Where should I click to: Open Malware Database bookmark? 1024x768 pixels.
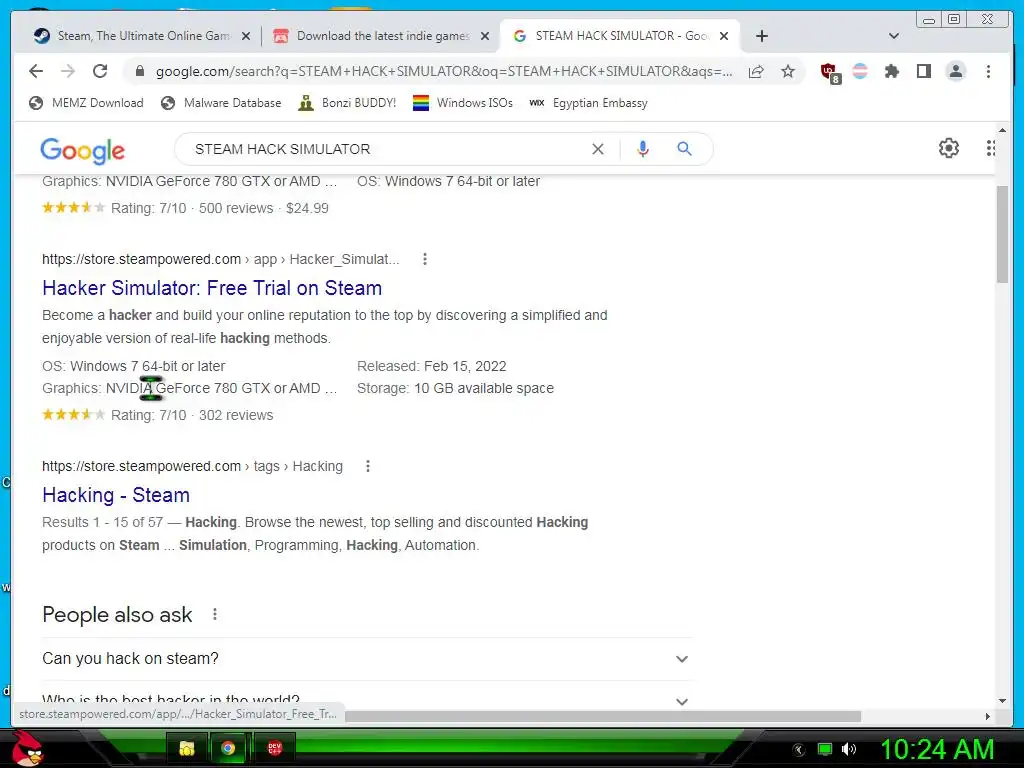221,103
